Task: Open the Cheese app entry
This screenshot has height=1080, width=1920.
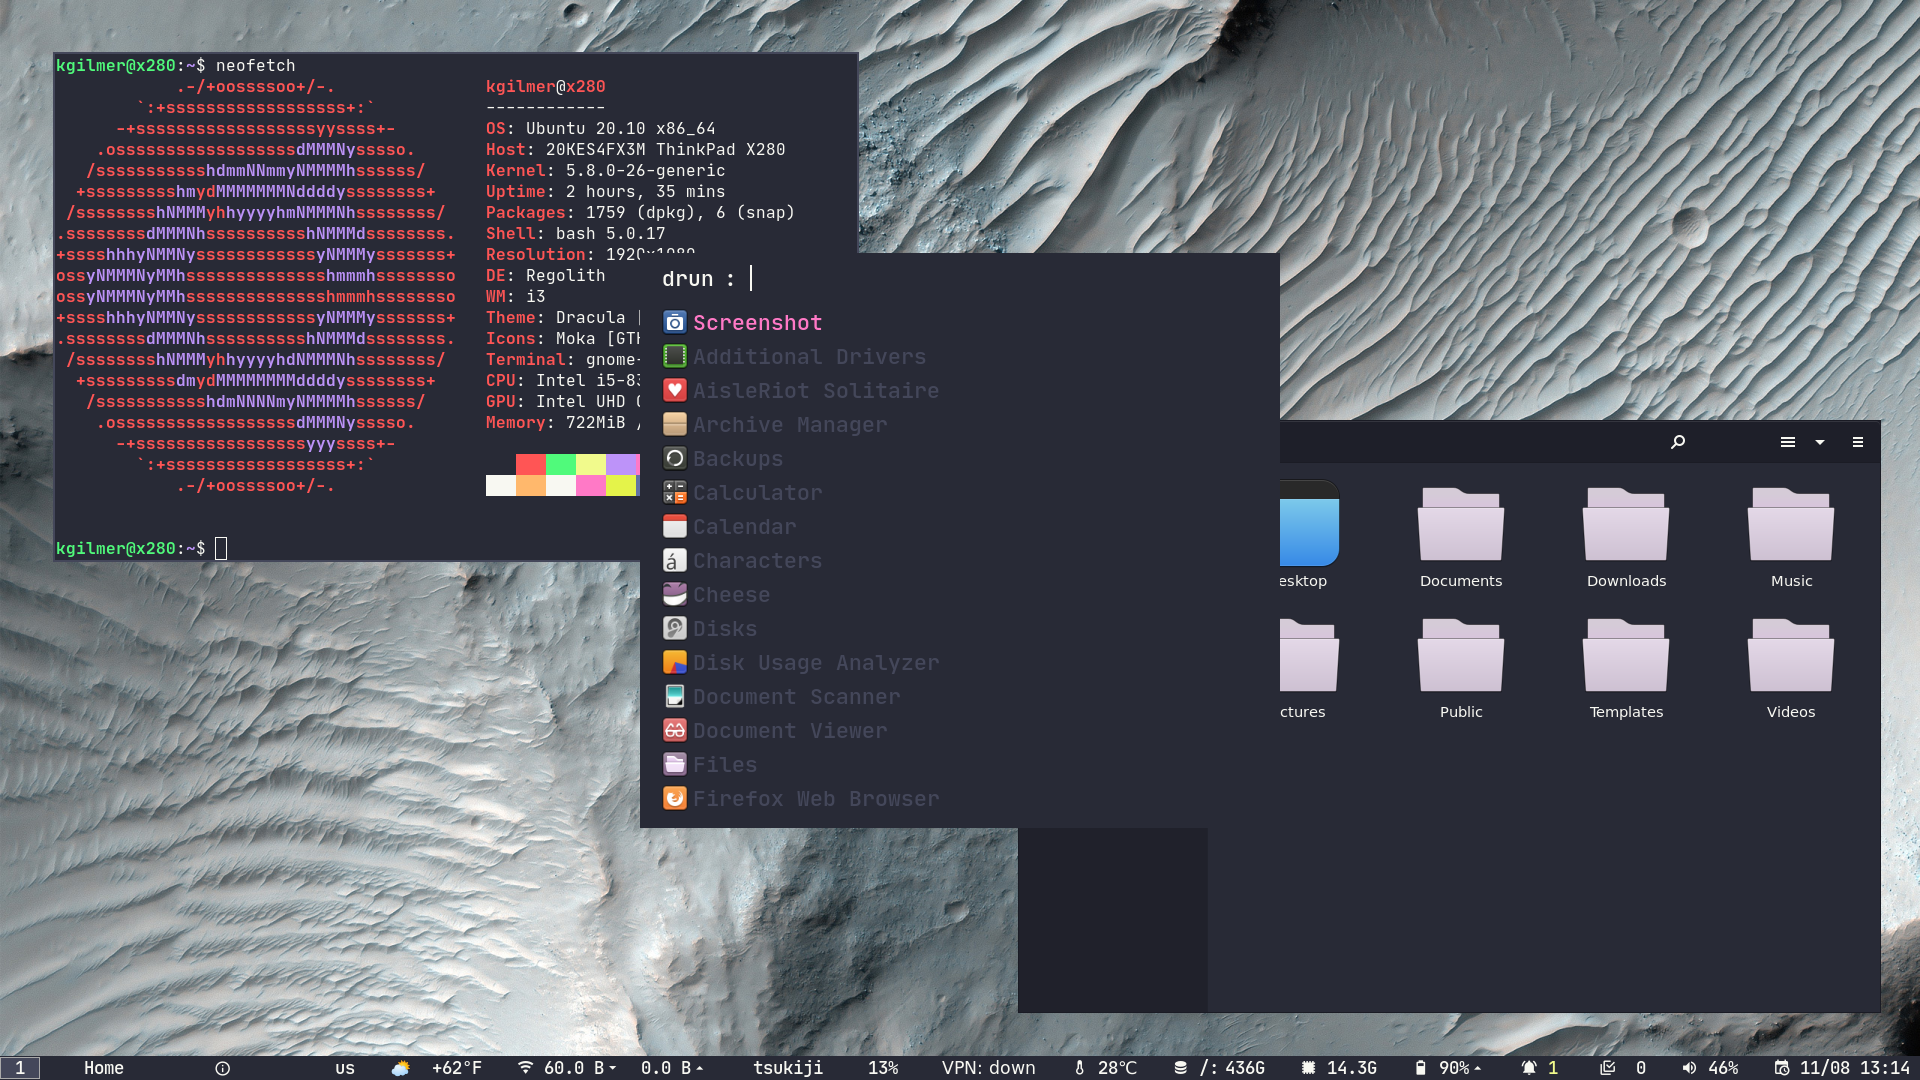Action: [731, 595]
